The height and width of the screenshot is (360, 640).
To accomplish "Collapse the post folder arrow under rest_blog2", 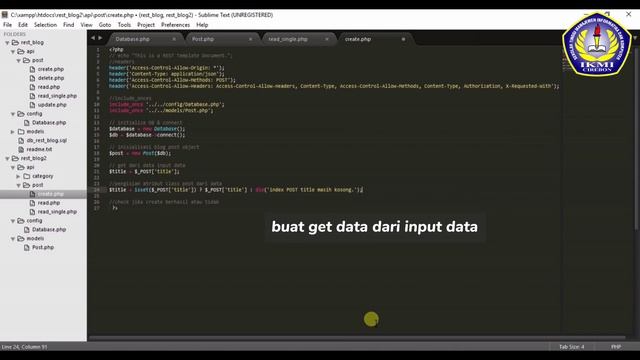I will [x=18, y=185].
